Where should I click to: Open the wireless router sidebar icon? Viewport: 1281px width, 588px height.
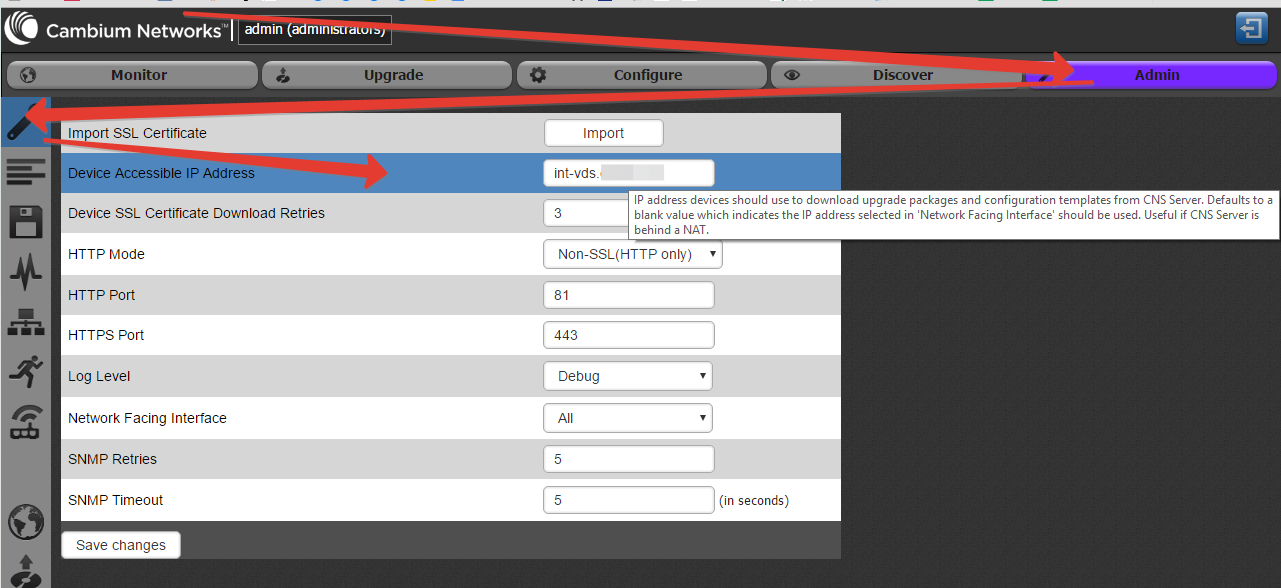(25, 422)
